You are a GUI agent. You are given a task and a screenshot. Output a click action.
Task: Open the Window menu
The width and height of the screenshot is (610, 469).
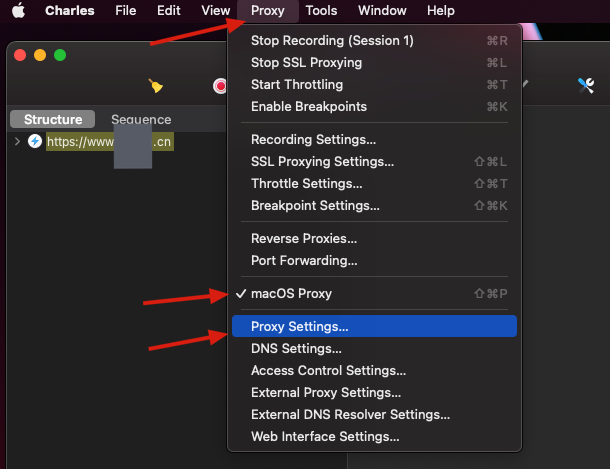pos(382,10)
